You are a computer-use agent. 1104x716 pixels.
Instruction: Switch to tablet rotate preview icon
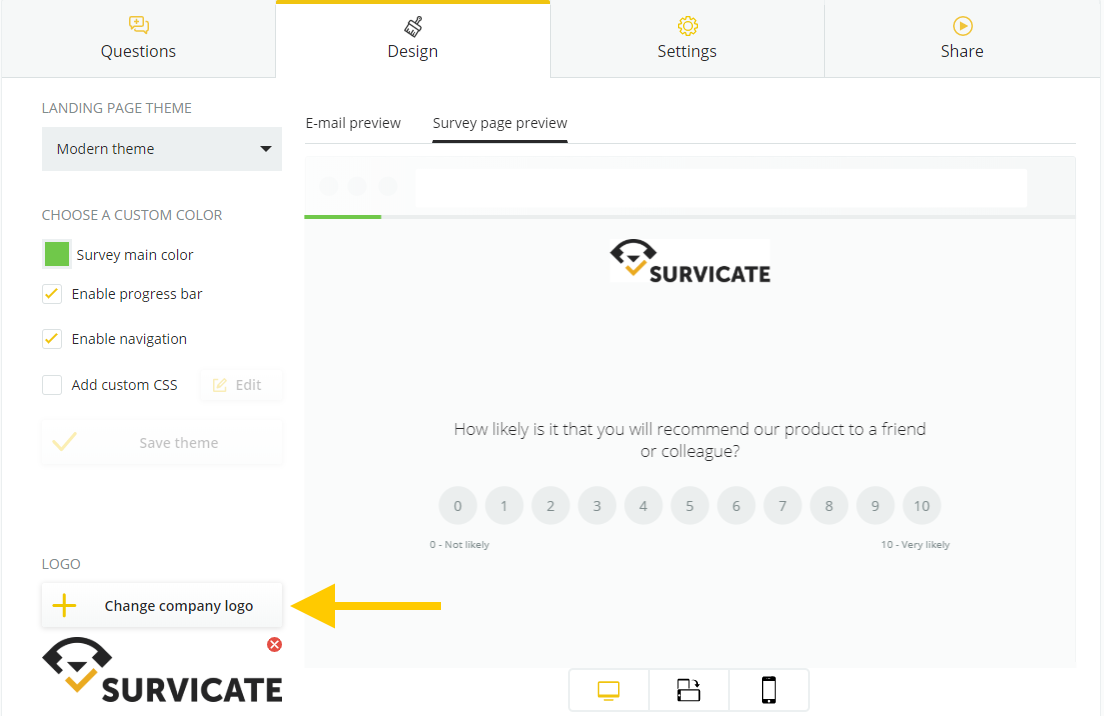(x=689, y=690)
